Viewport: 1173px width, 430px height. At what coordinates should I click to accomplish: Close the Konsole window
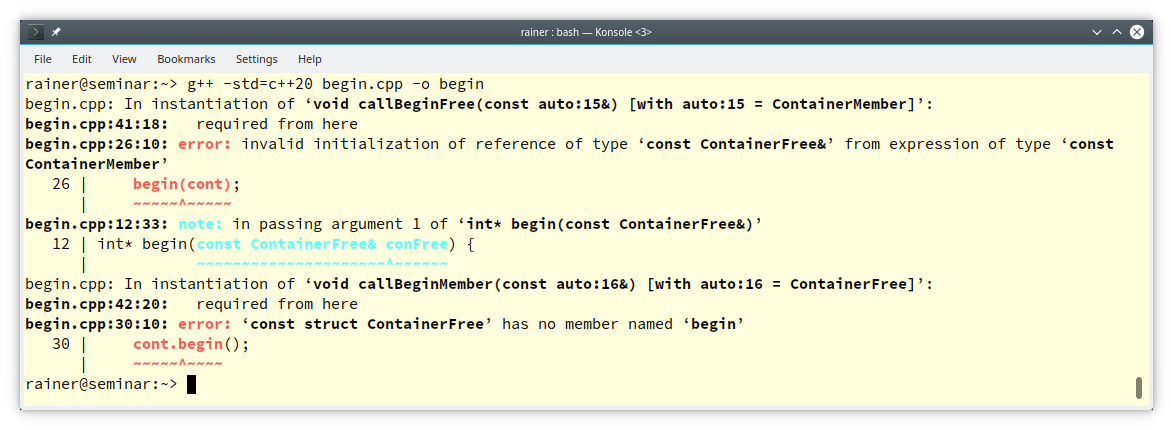(x=1137, y=32)
